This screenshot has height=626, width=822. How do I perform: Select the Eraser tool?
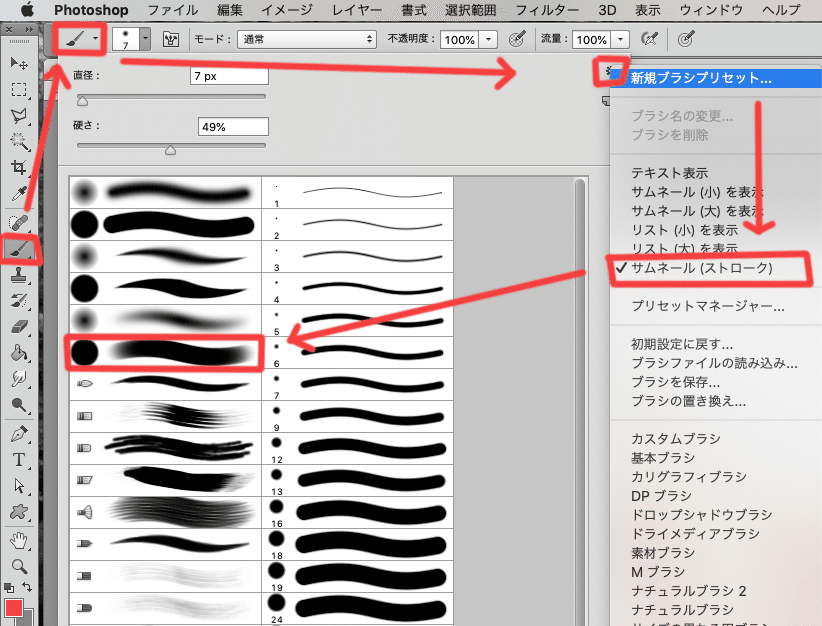click(x=19, y=327)
